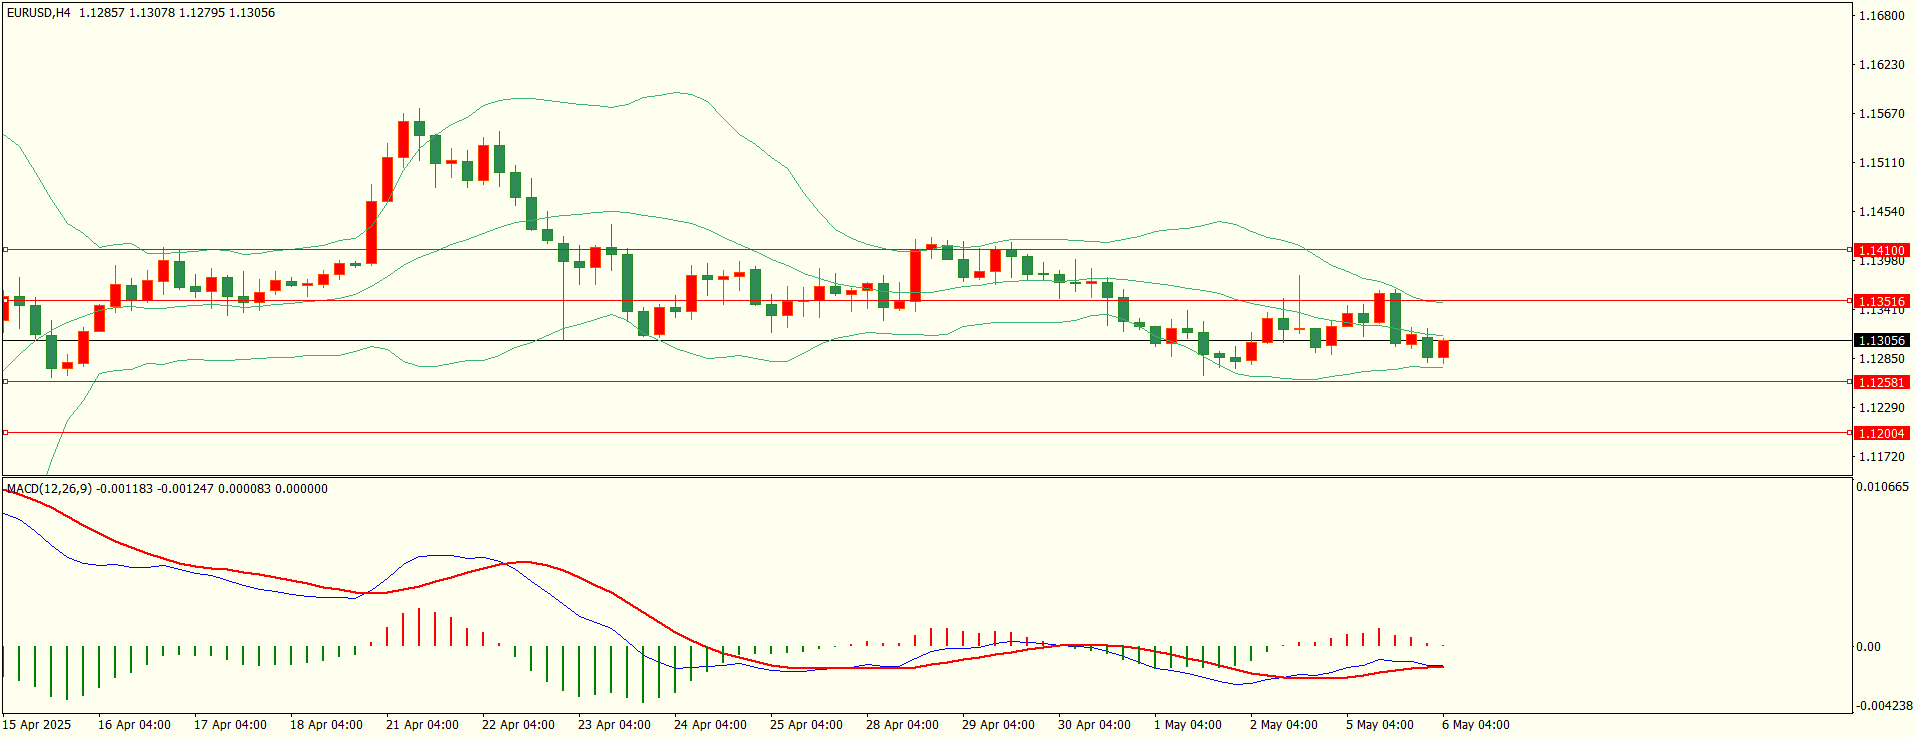Click the MACD zero level 0.00 label
The width and height of the screenshot is (1916, 737).
1868,647
